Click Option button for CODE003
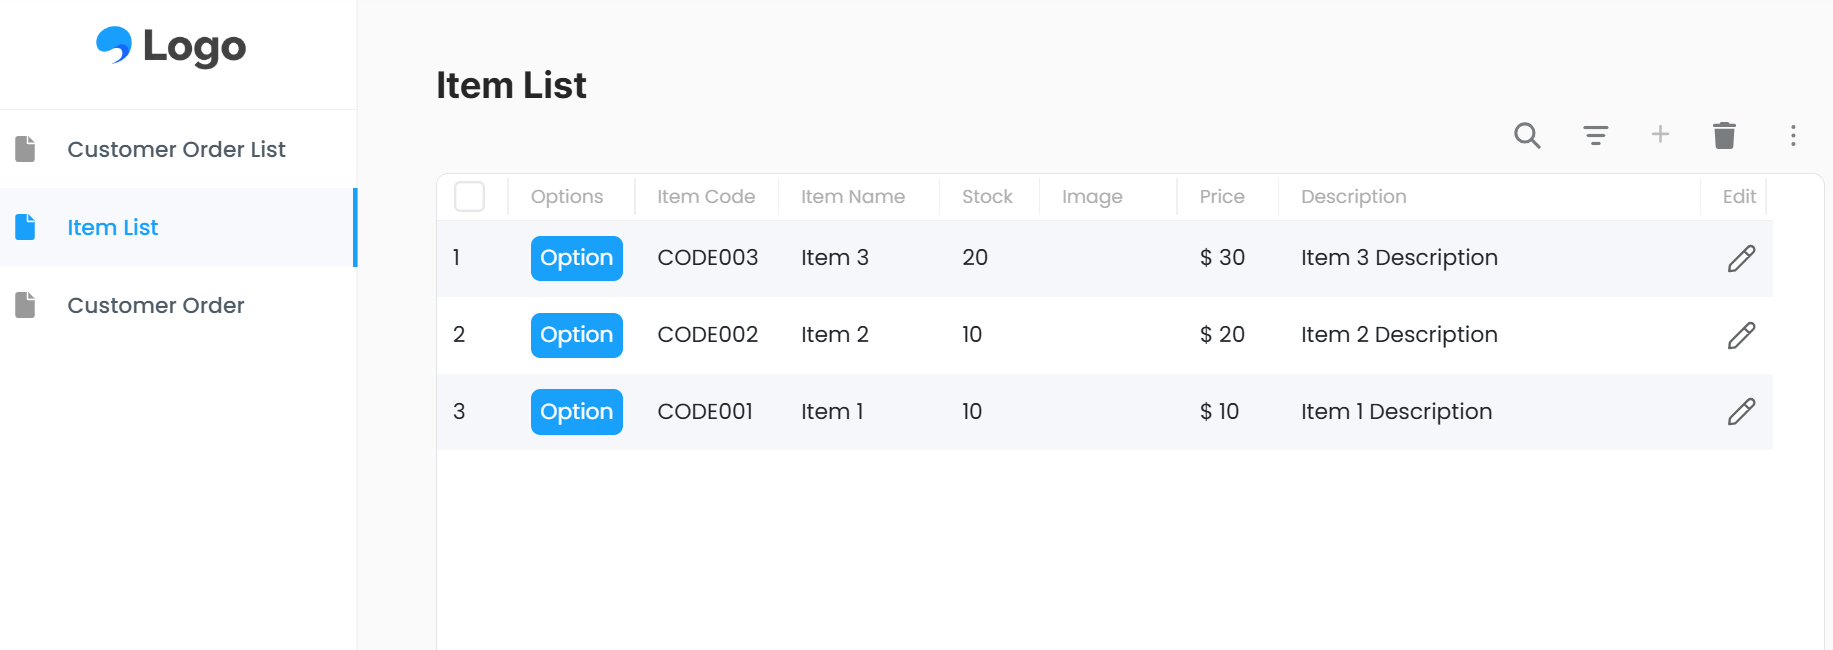 577,258
